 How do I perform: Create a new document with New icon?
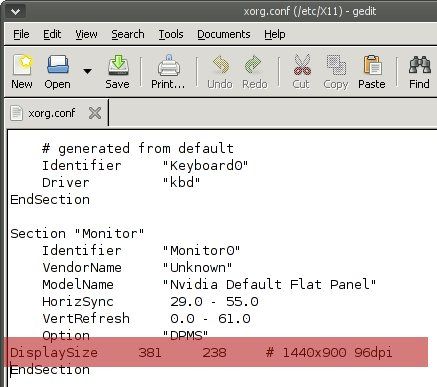22,72
